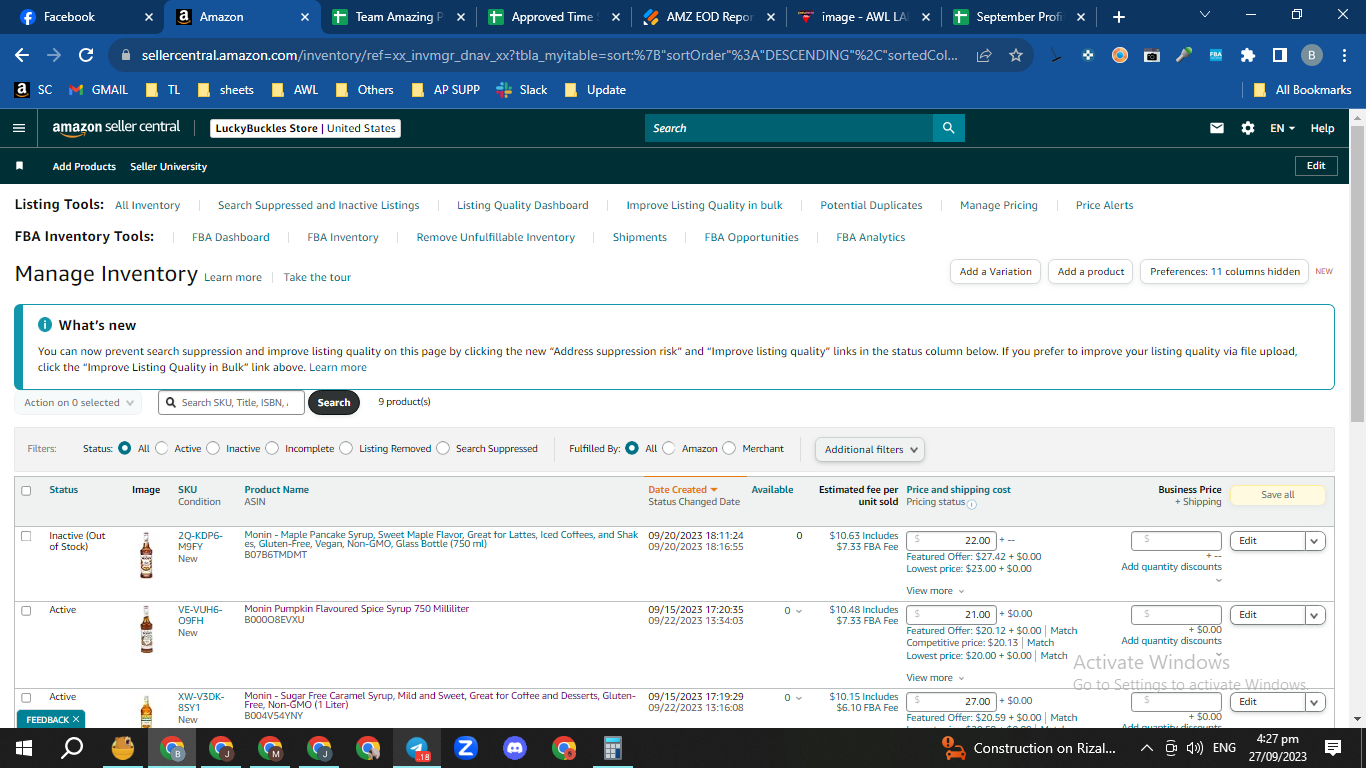1366x768 pixels.
Task: Open the Additional filters dropdown
Action: coord(870,449)
